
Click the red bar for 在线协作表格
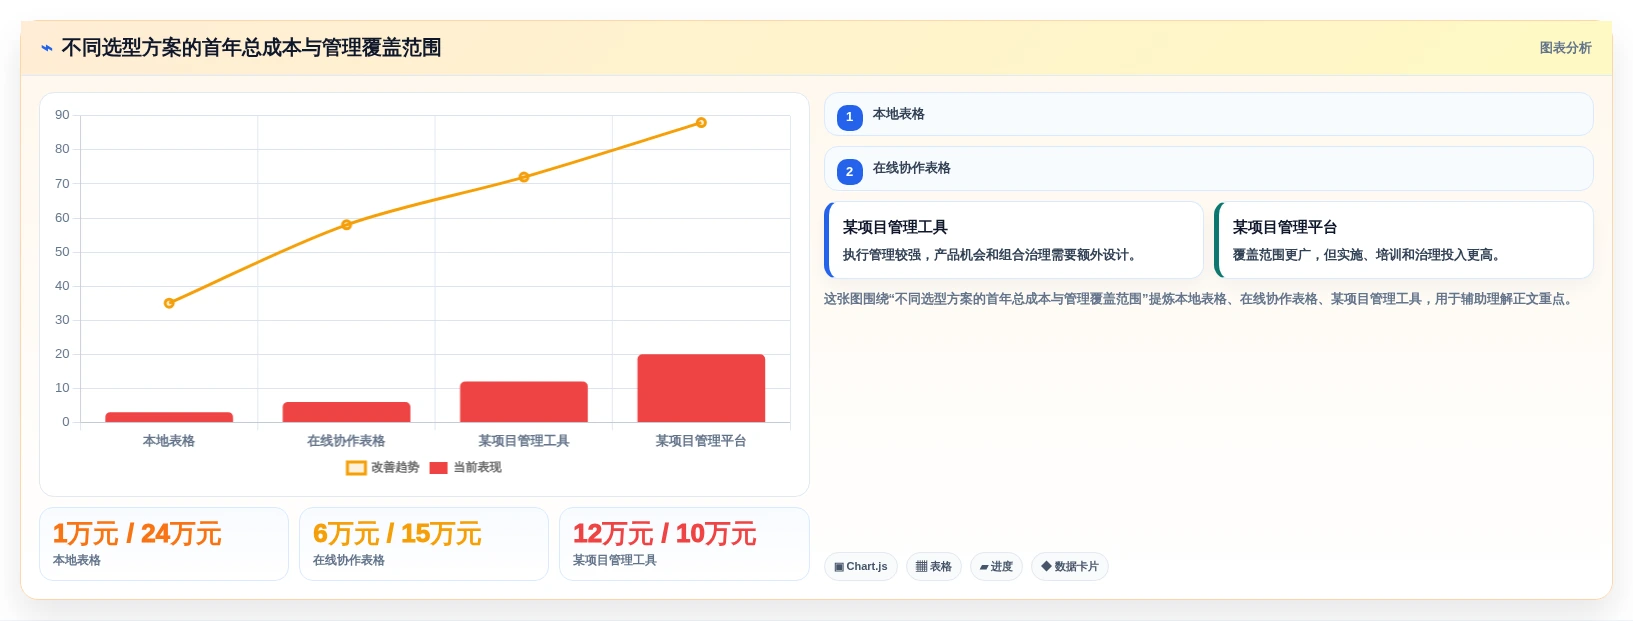click(x=346, y=412)
